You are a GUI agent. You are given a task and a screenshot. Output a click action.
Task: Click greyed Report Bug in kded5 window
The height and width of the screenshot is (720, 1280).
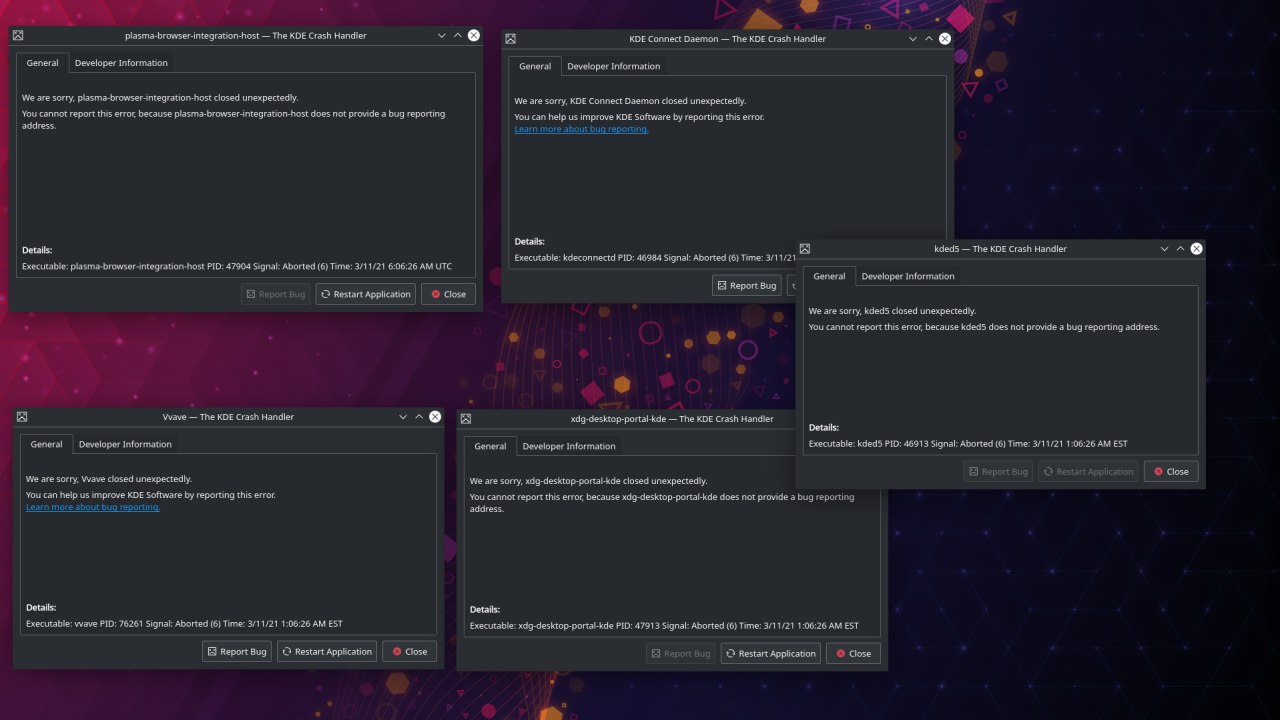pos(998,471)
